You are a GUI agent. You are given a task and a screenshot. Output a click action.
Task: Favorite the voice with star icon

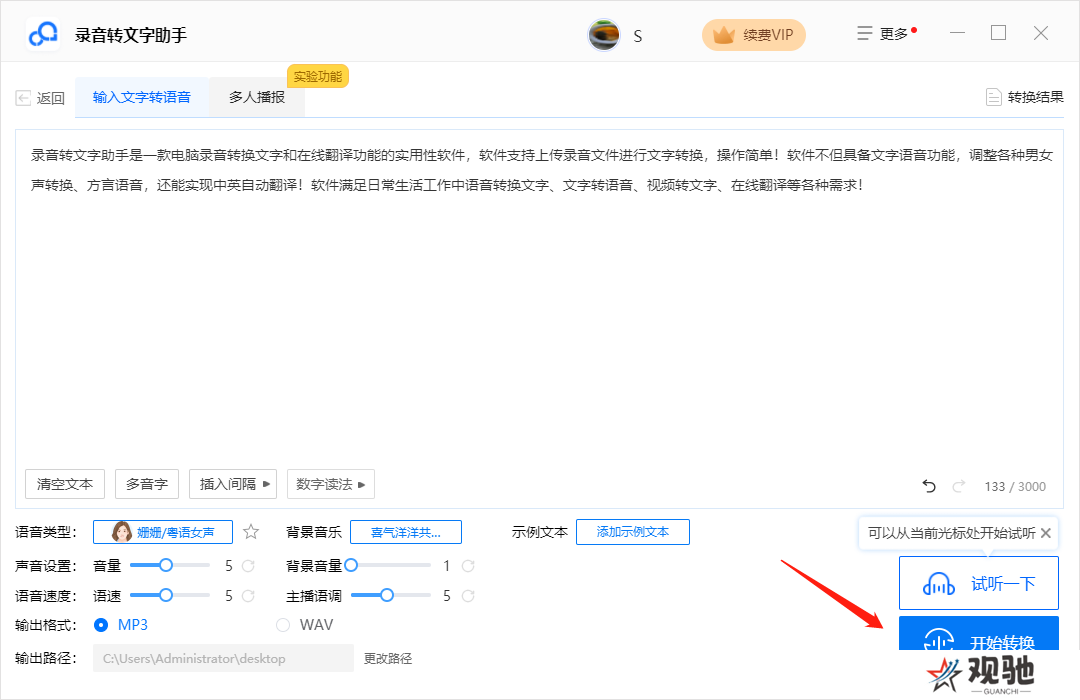251,532
